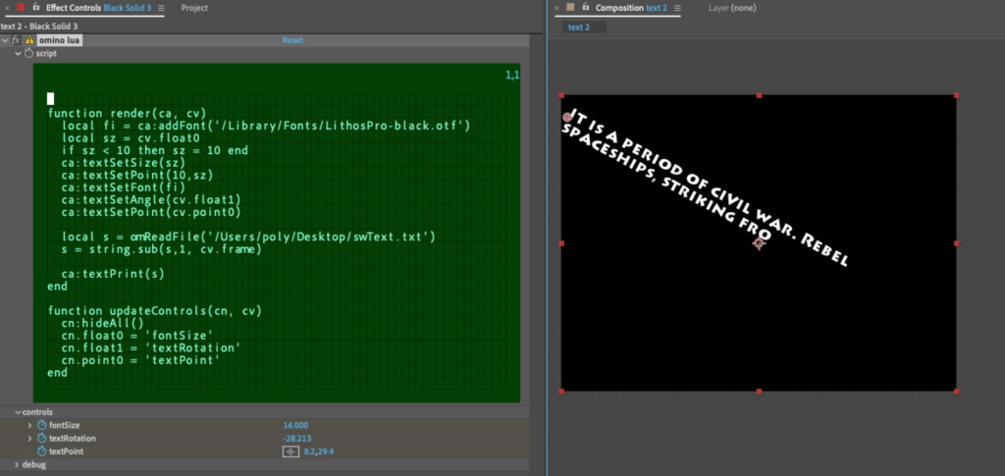Viewport: 1005px width, 476px height.
Task: Click the 'ca:textSetPoint(cv.point0)' line
Action: click(x=151, y=212)
